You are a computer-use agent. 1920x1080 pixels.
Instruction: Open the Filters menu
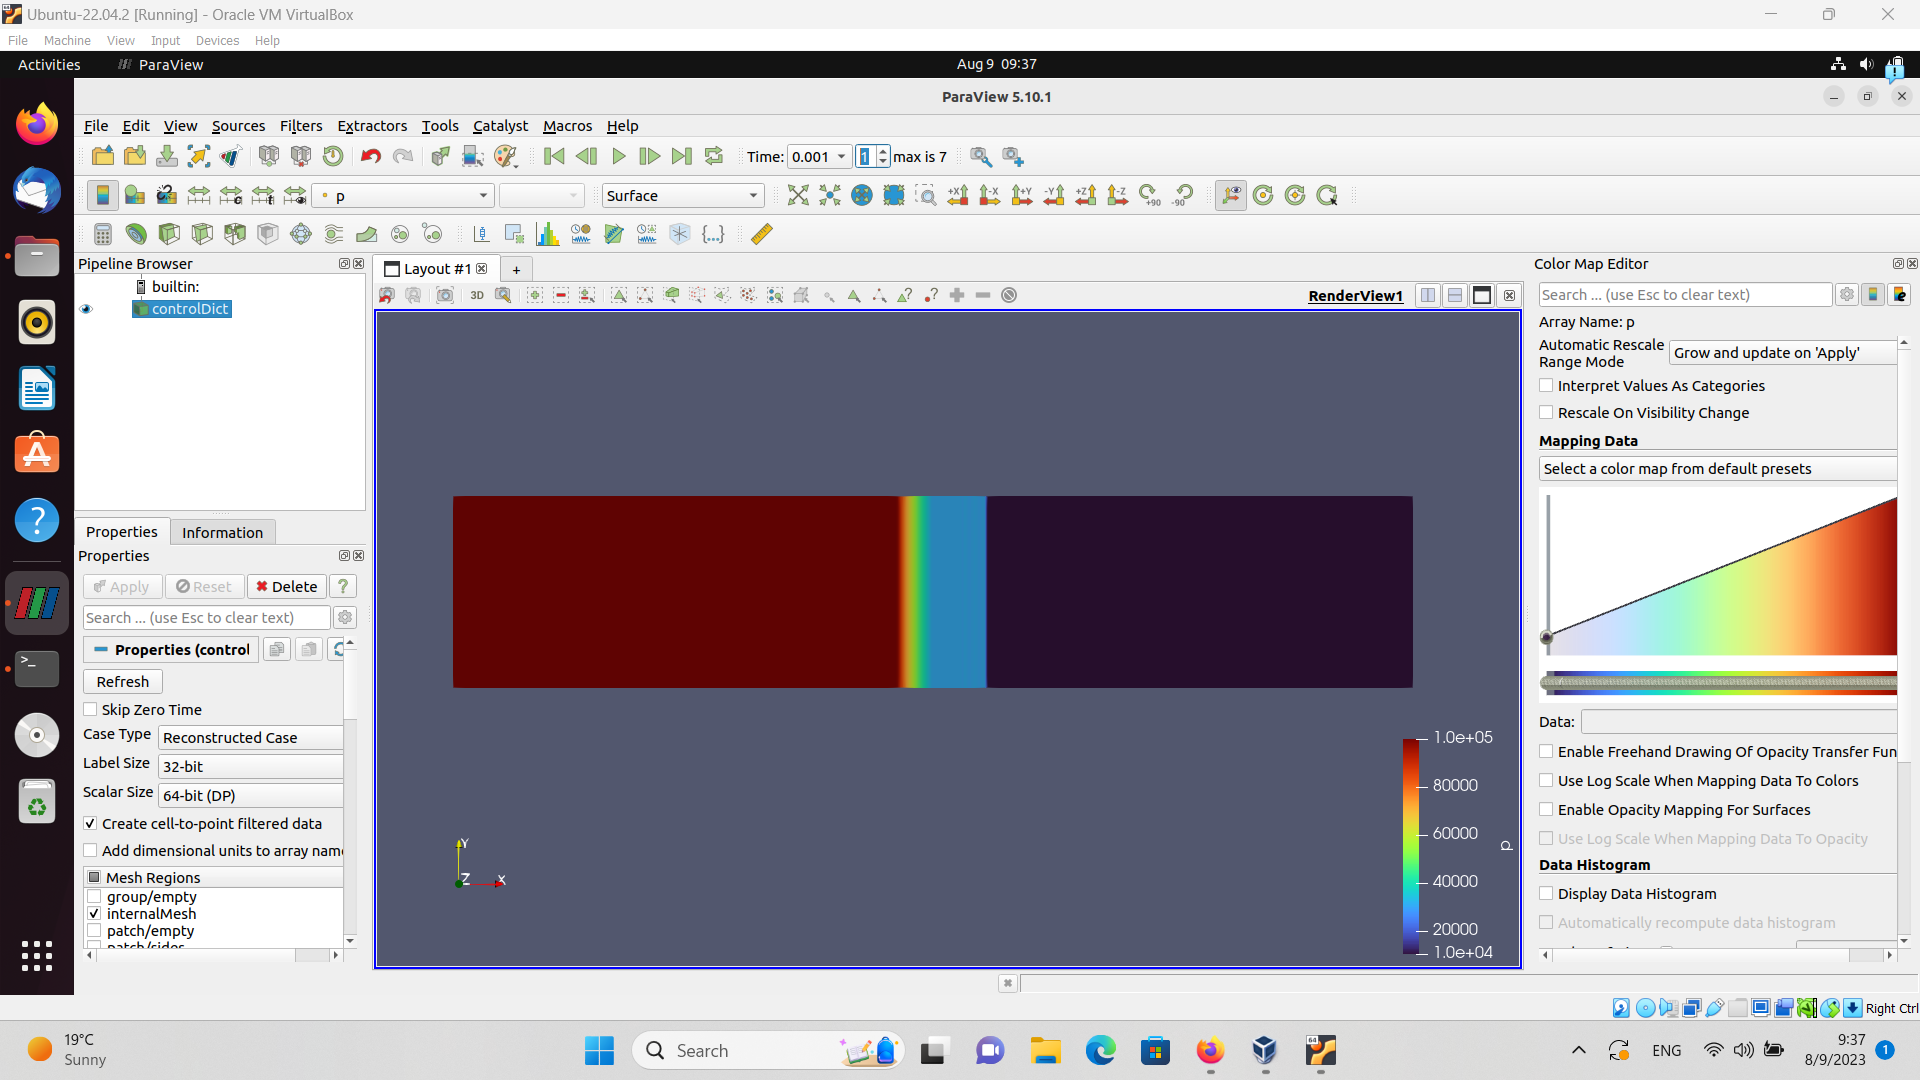[300, 126]
